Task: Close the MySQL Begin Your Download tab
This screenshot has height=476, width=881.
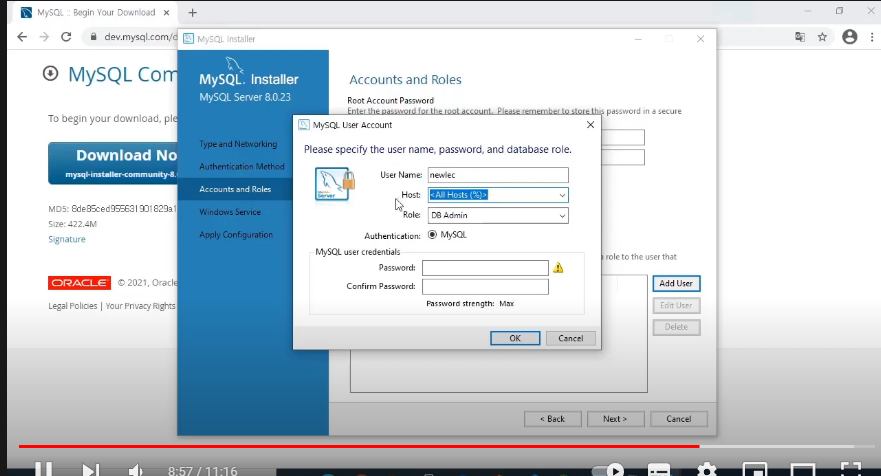Action: (166, 12)
